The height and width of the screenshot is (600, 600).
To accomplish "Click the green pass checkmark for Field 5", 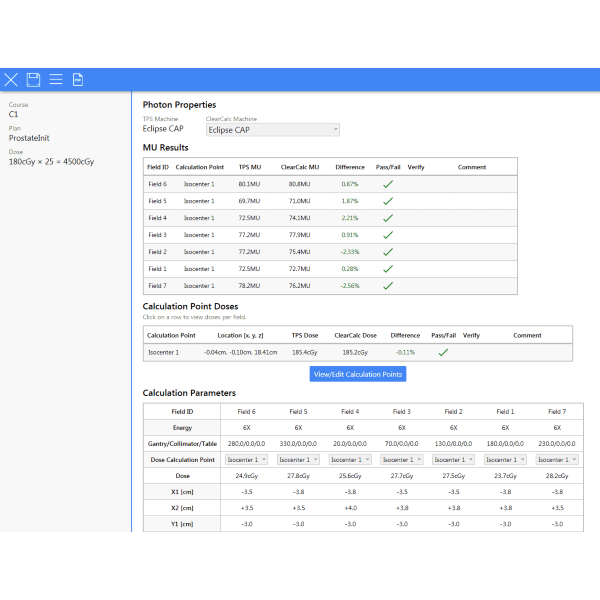I will 388,201.
